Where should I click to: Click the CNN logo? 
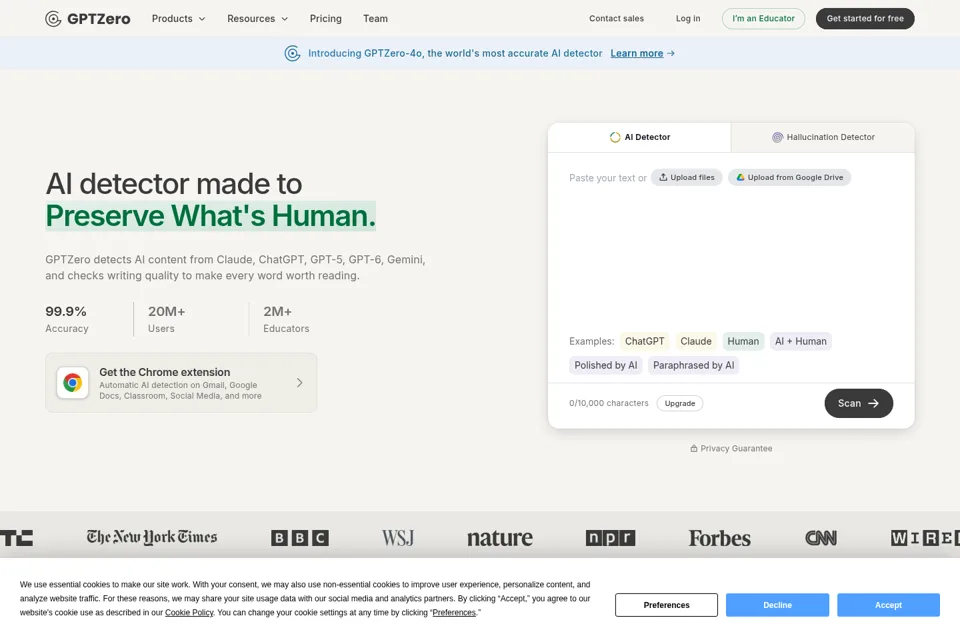820,538
